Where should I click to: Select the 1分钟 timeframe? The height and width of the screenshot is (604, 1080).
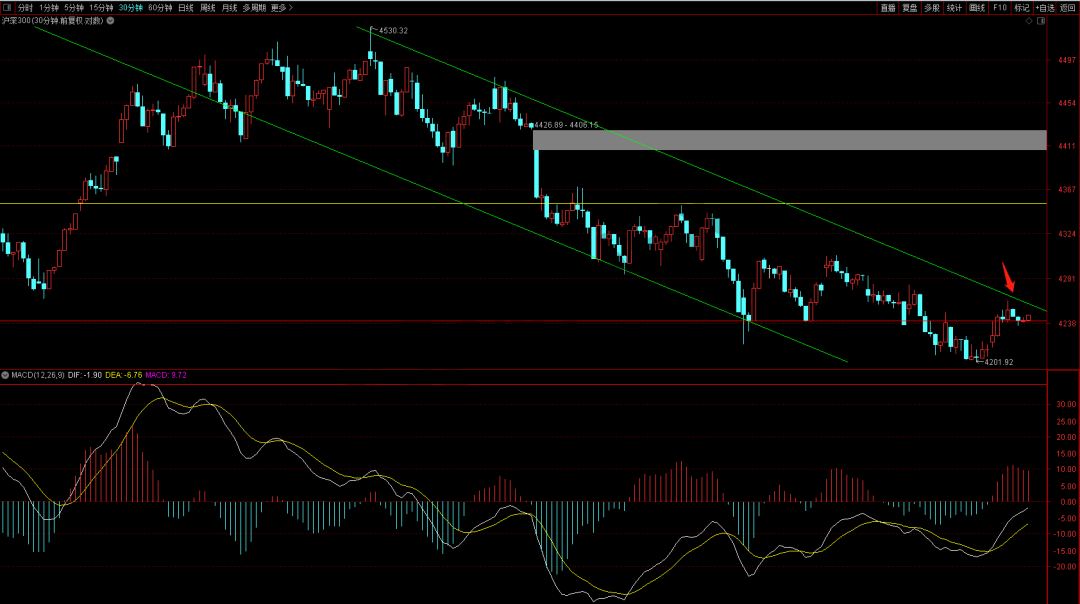pos(49,7)
